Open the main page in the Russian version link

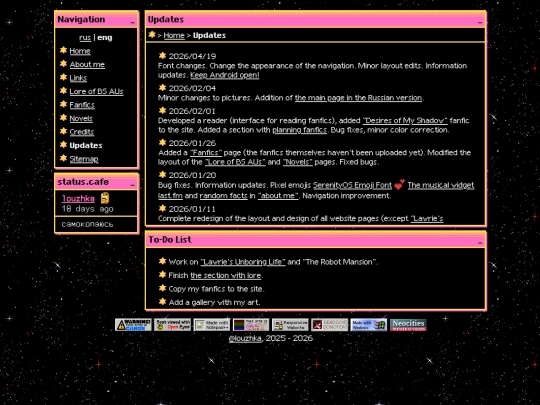pos(358,98)
